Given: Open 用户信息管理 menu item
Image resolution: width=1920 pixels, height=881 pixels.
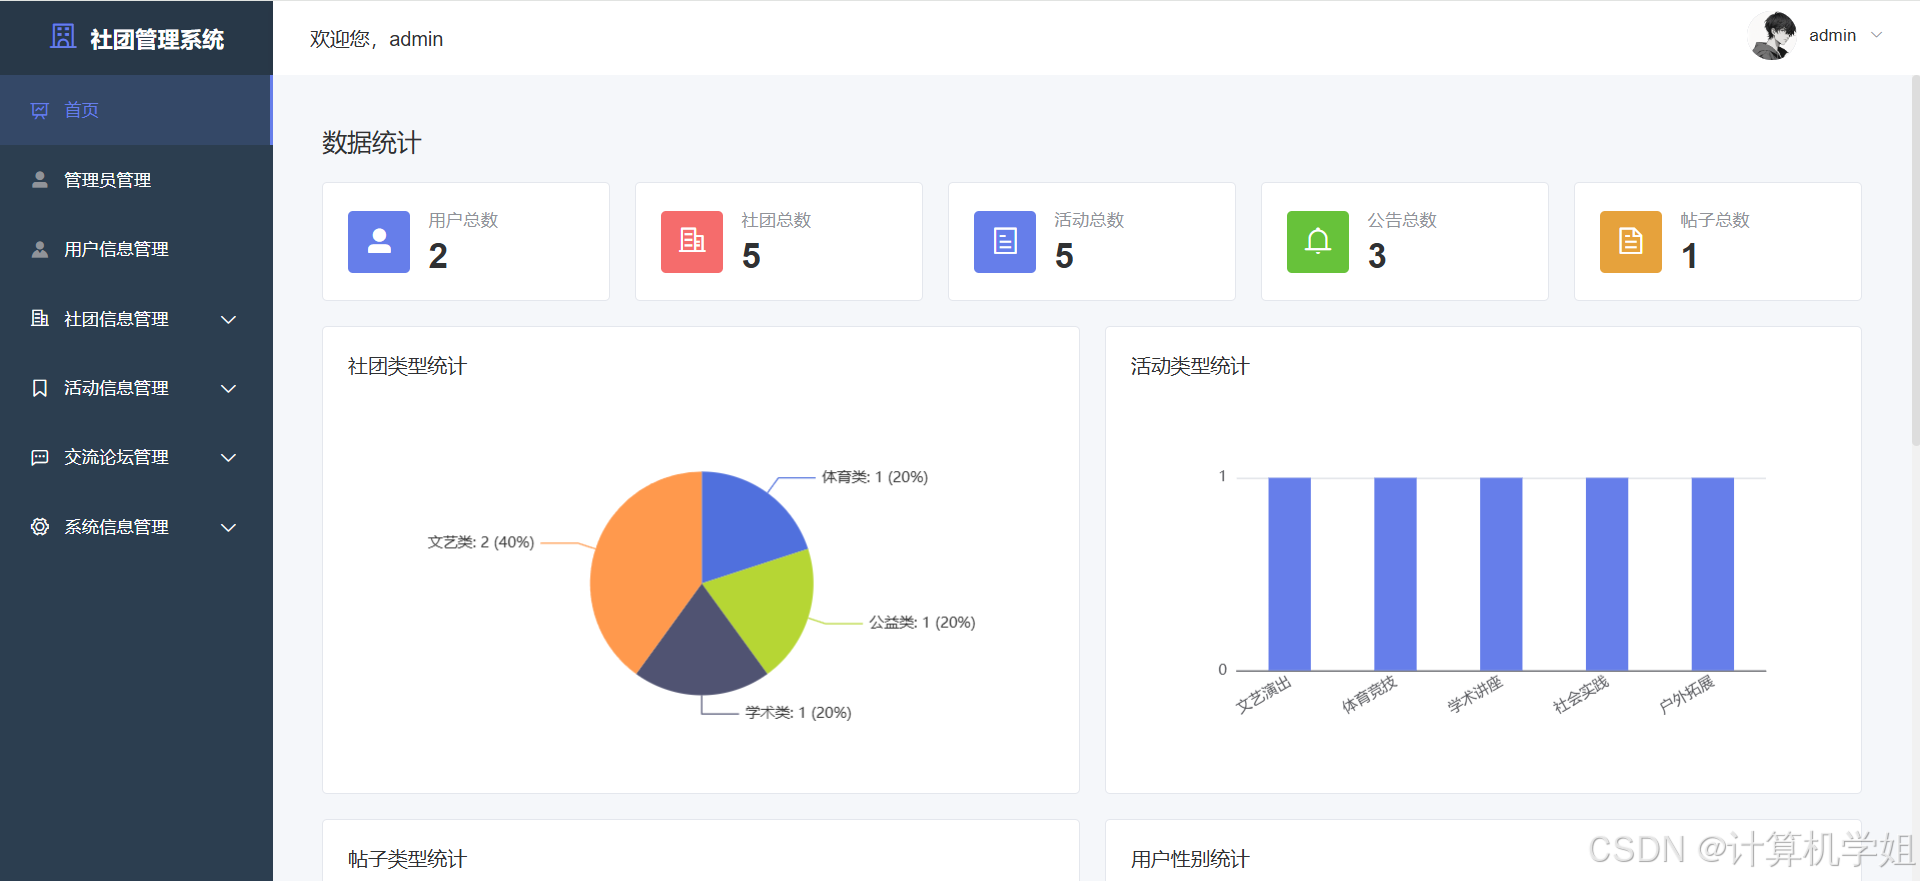Looking at the screenshot, I should 136,249.
